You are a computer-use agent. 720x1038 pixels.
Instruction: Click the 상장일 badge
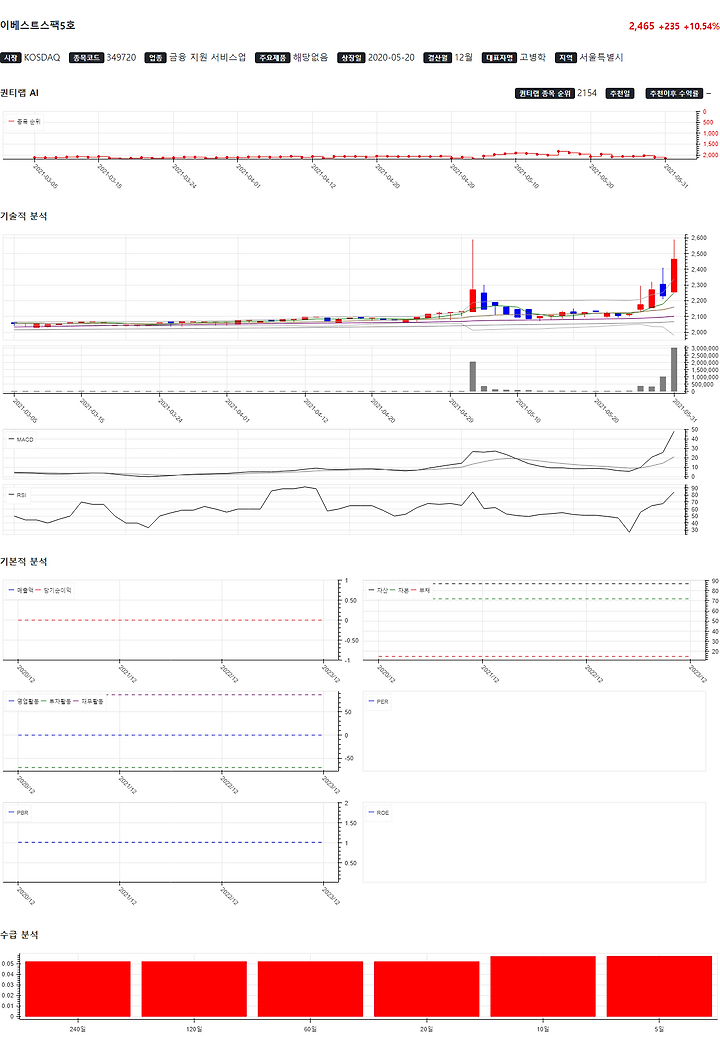point(351,58)
